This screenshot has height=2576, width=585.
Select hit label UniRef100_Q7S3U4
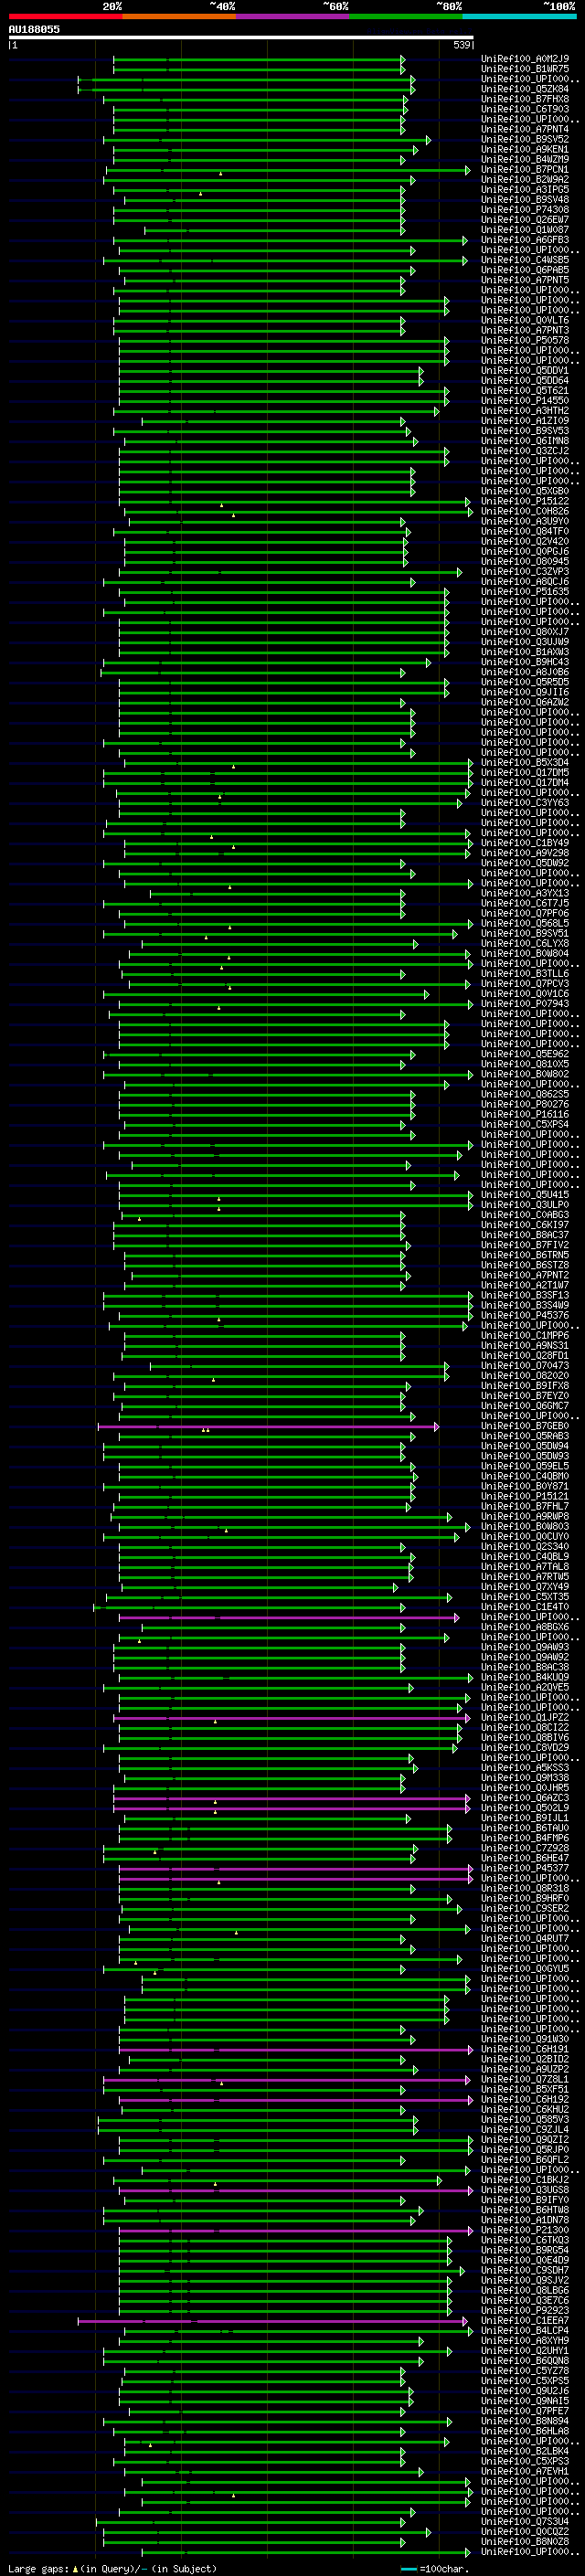coord(525,2522)
